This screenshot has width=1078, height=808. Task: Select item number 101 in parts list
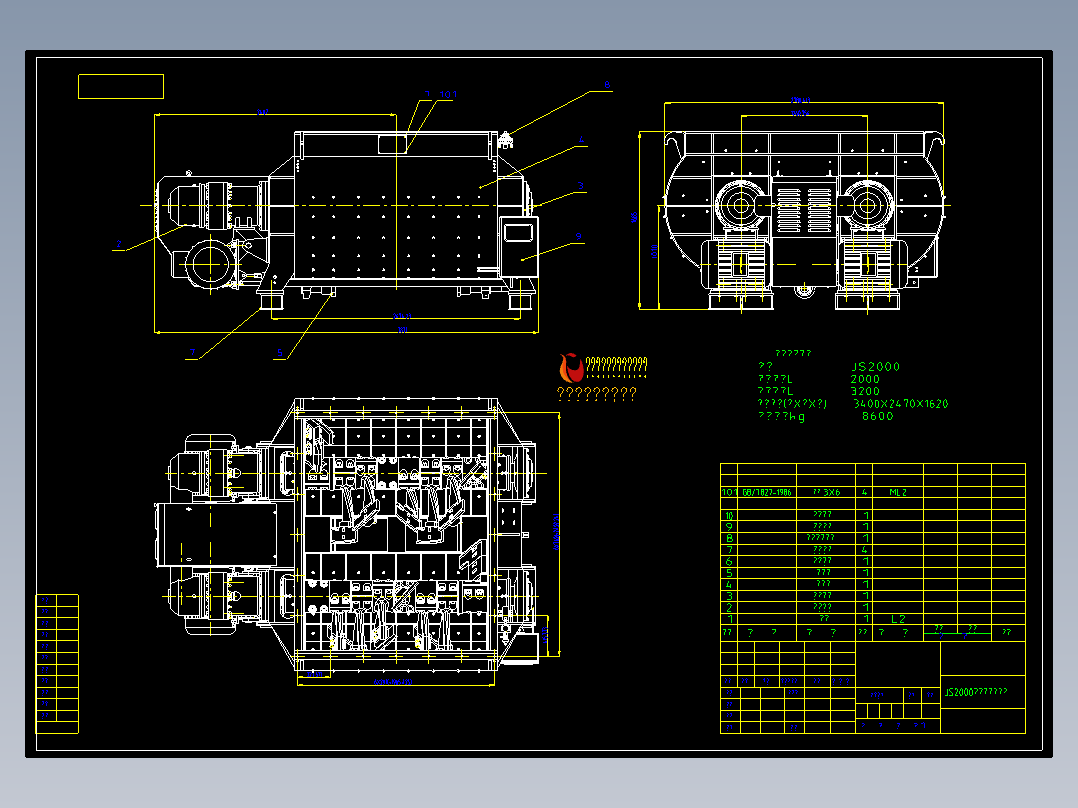[x=729, y=493]
